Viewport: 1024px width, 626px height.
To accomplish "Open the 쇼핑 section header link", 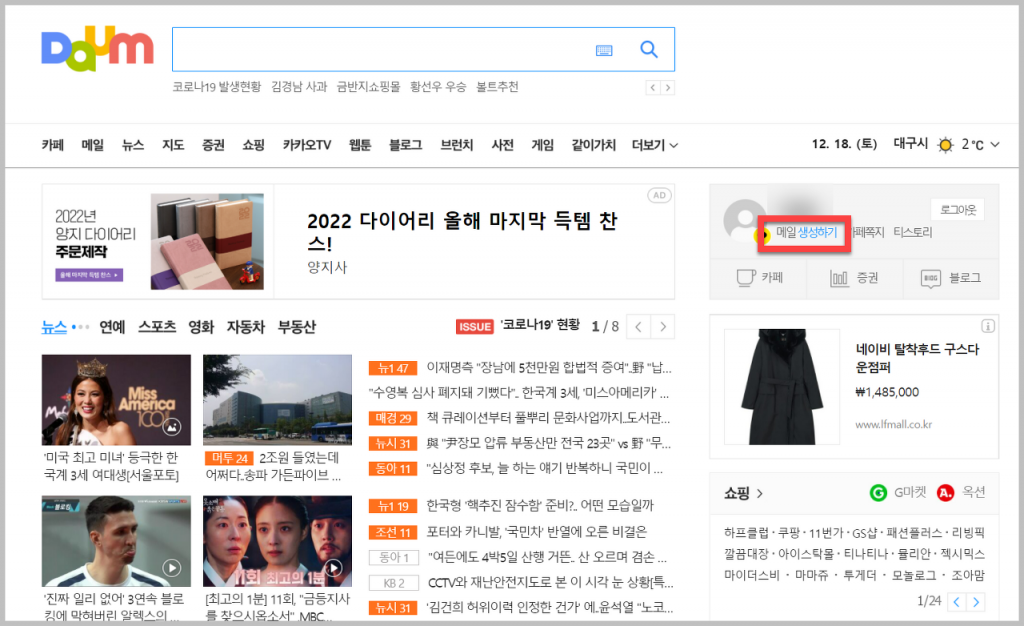I will (743, 493).
